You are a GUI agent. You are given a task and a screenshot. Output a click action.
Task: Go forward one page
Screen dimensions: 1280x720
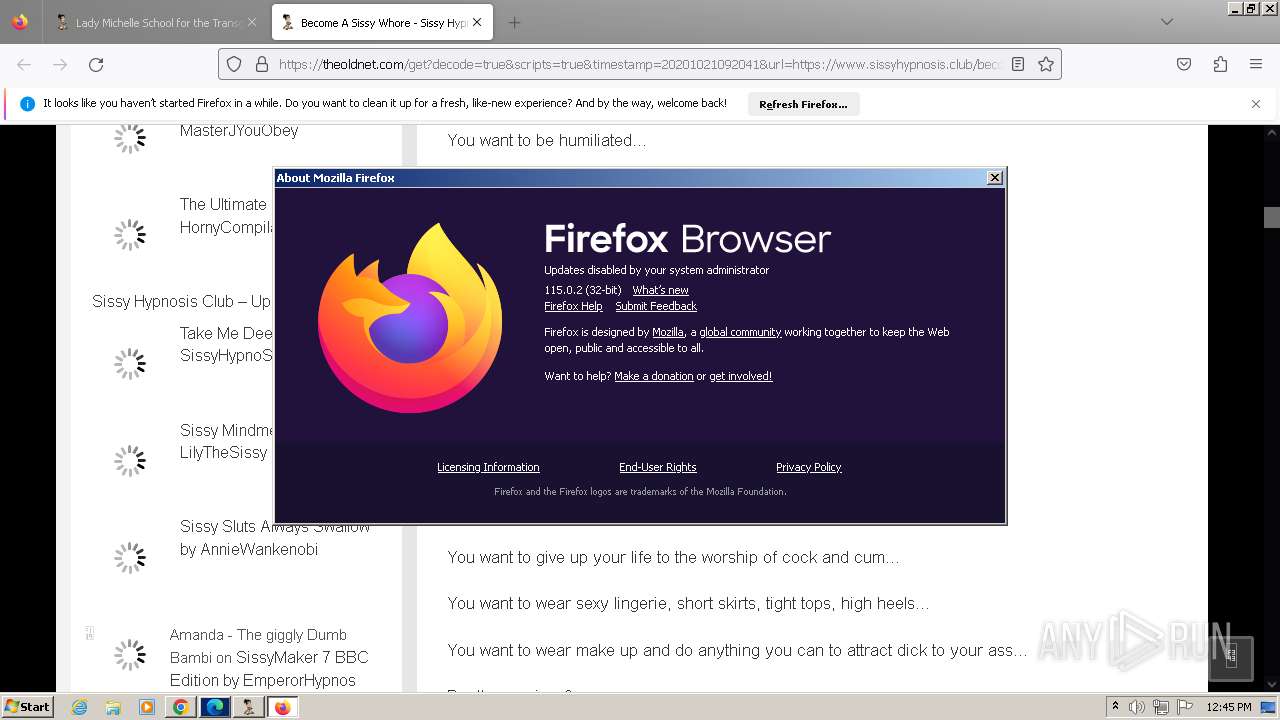point(60,64)
